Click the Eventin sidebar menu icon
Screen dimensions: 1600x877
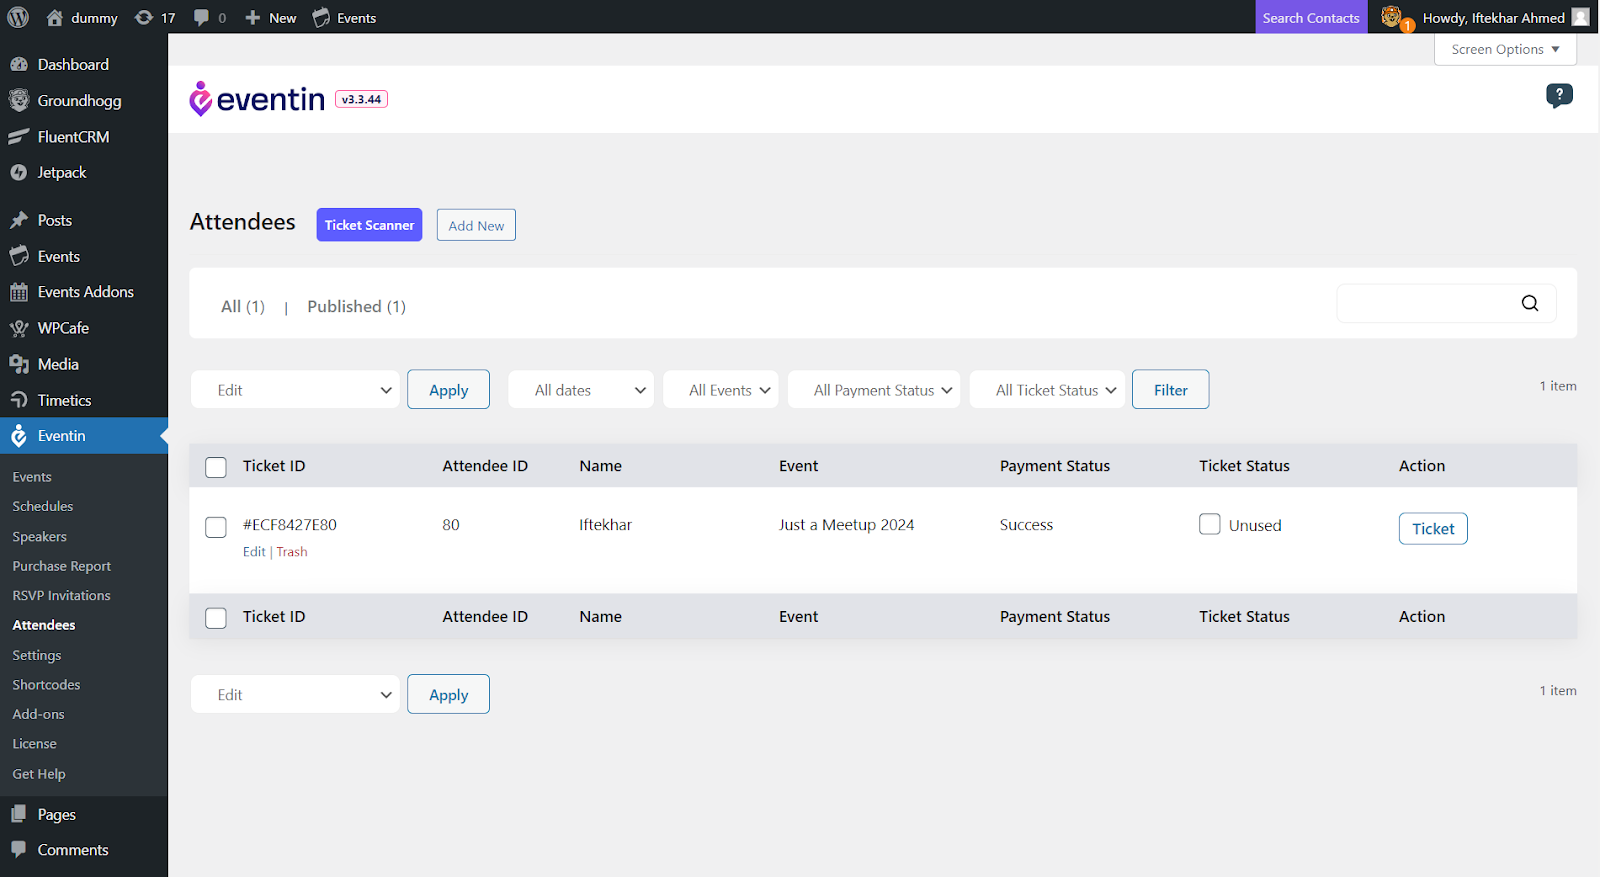coord(19,436)
